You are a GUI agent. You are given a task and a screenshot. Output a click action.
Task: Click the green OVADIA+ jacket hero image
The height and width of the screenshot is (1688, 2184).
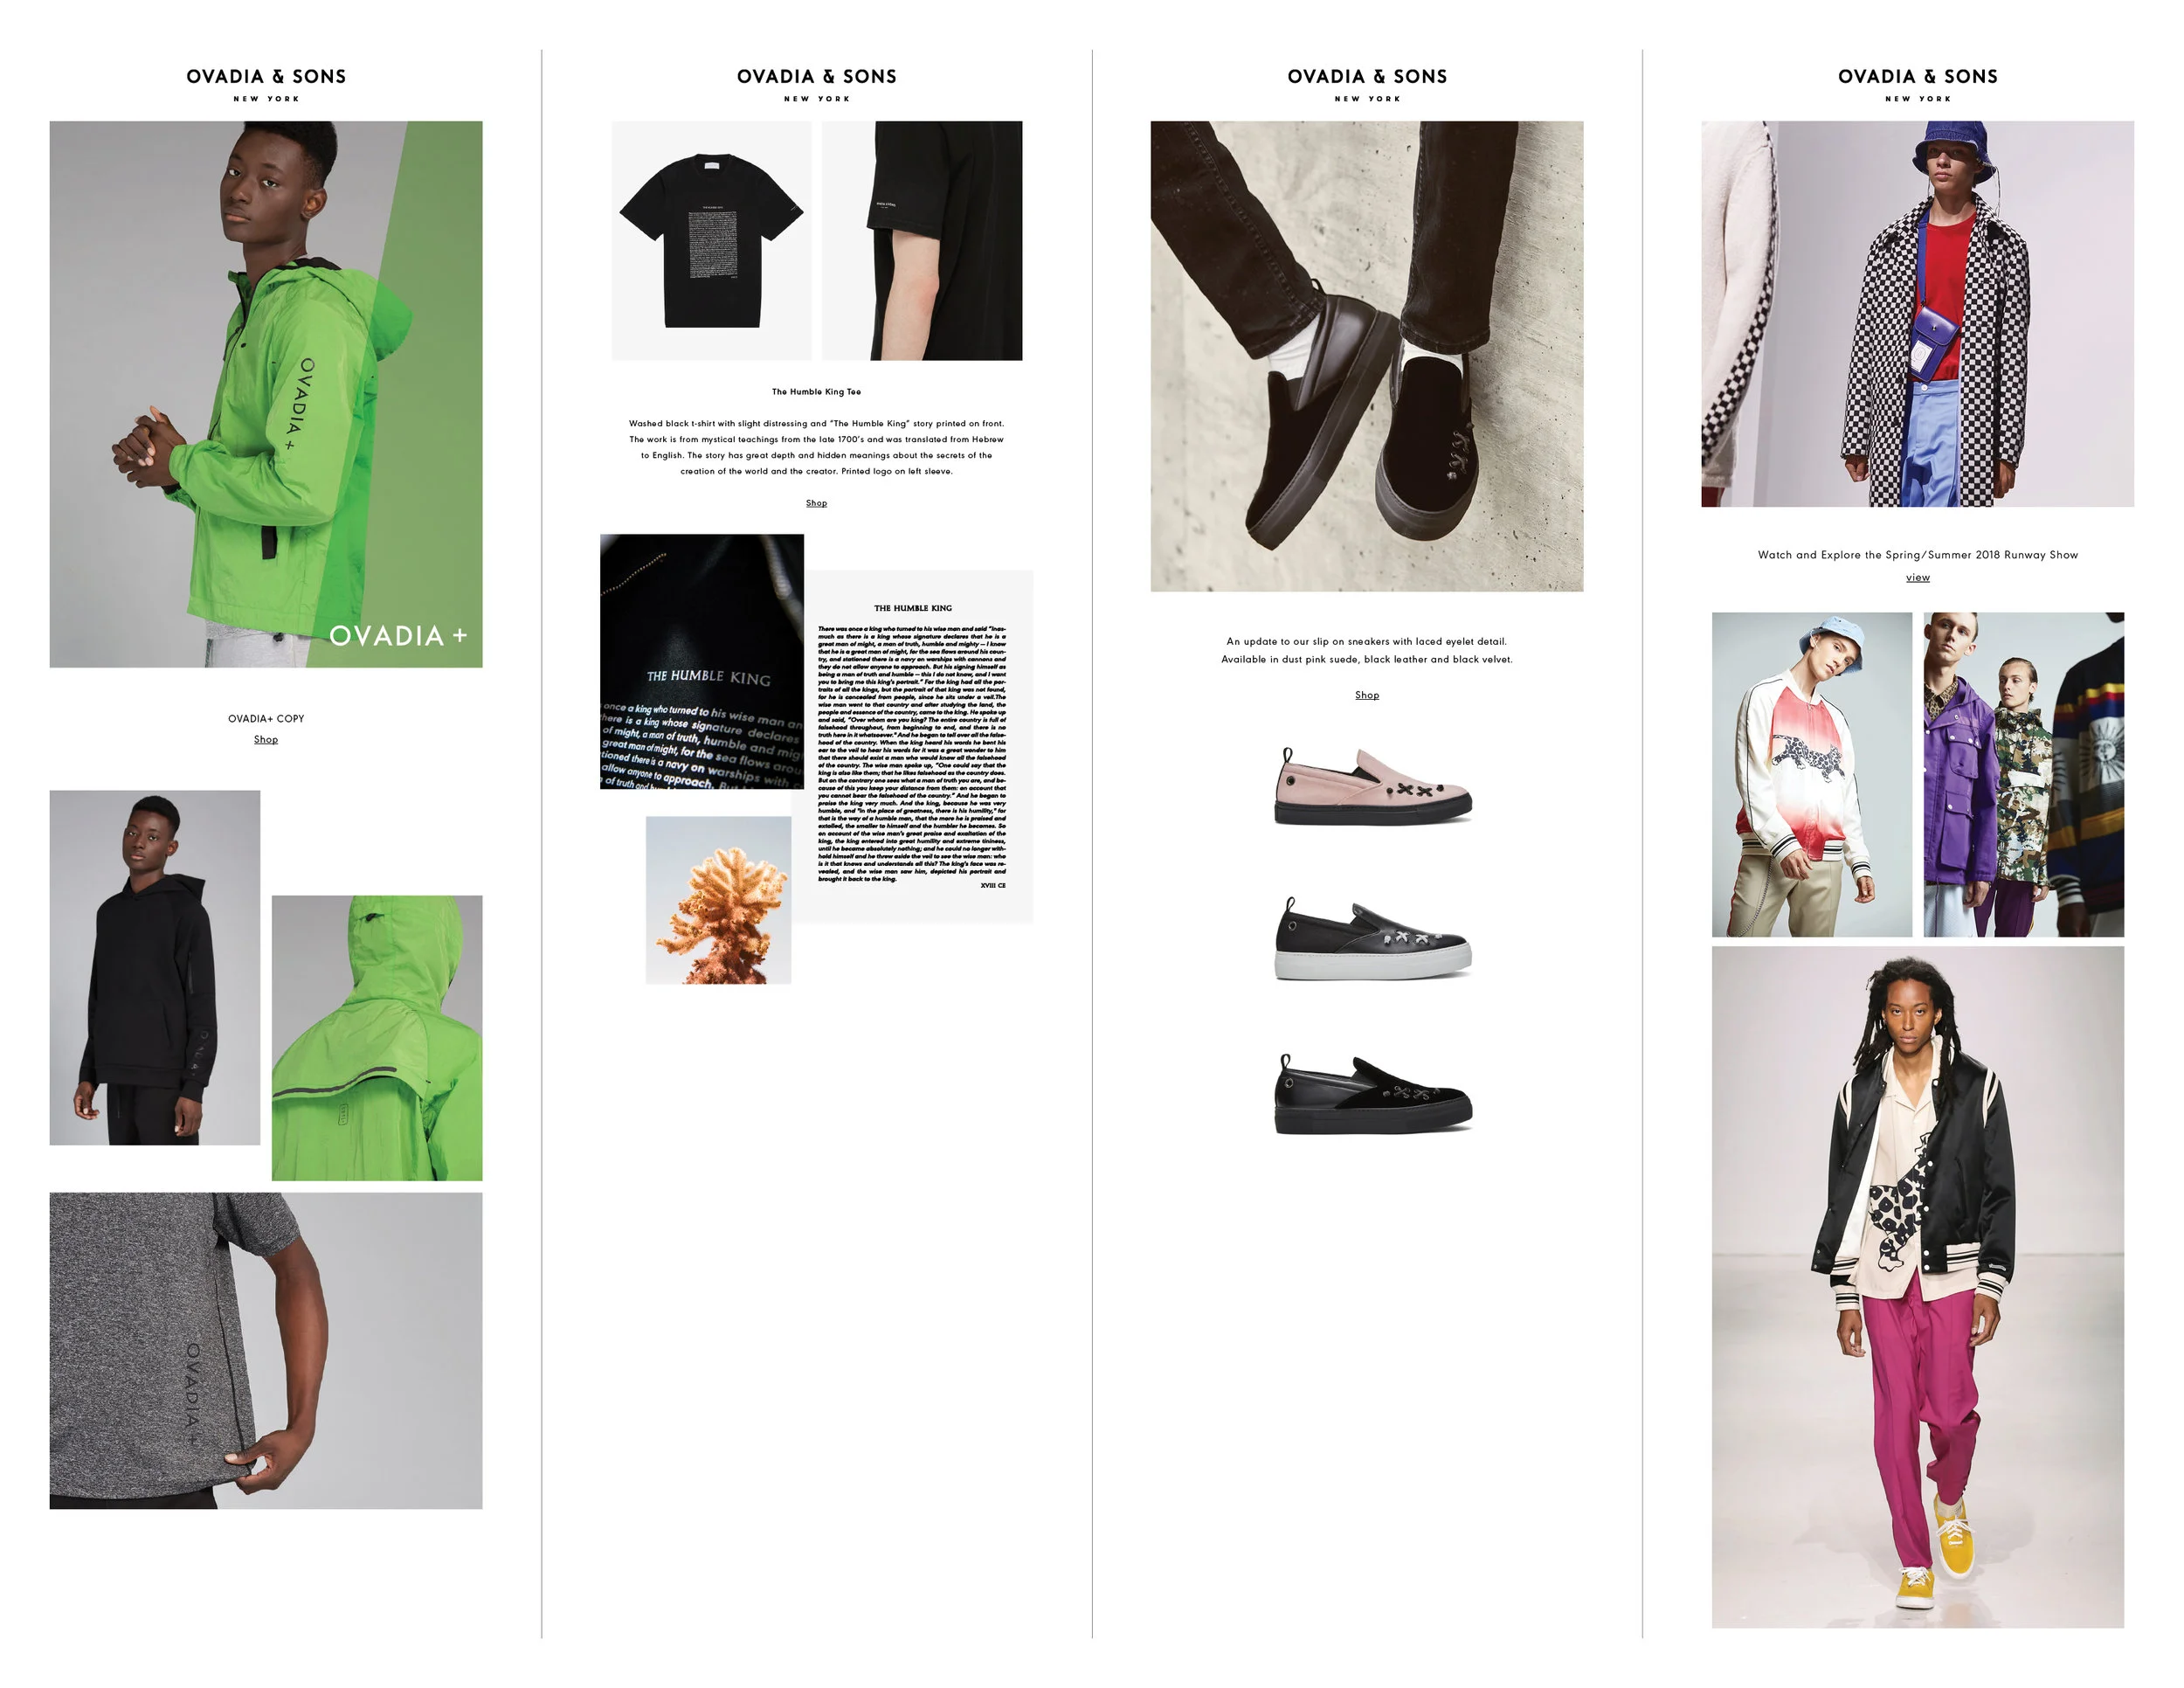266,394
